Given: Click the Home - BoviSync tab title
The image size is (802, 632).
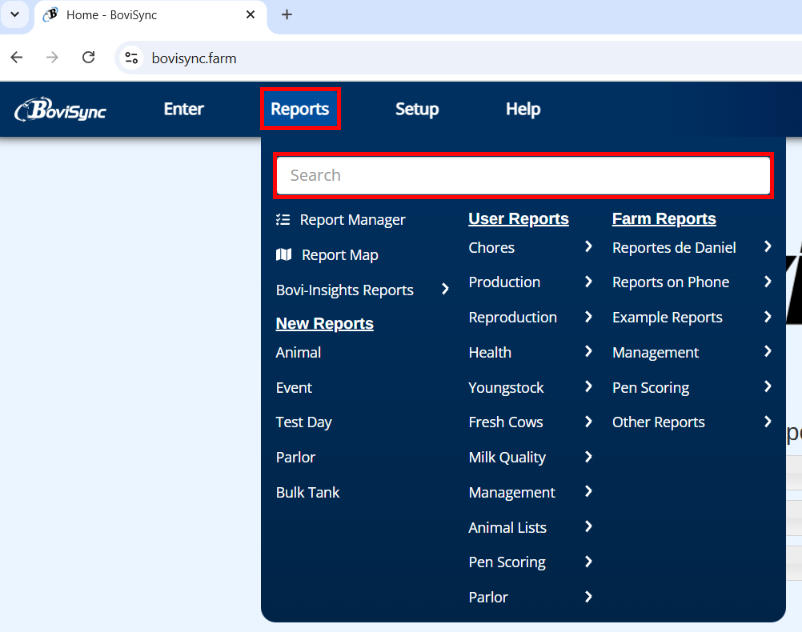Looking at the screenshot, I should (112, 15).
